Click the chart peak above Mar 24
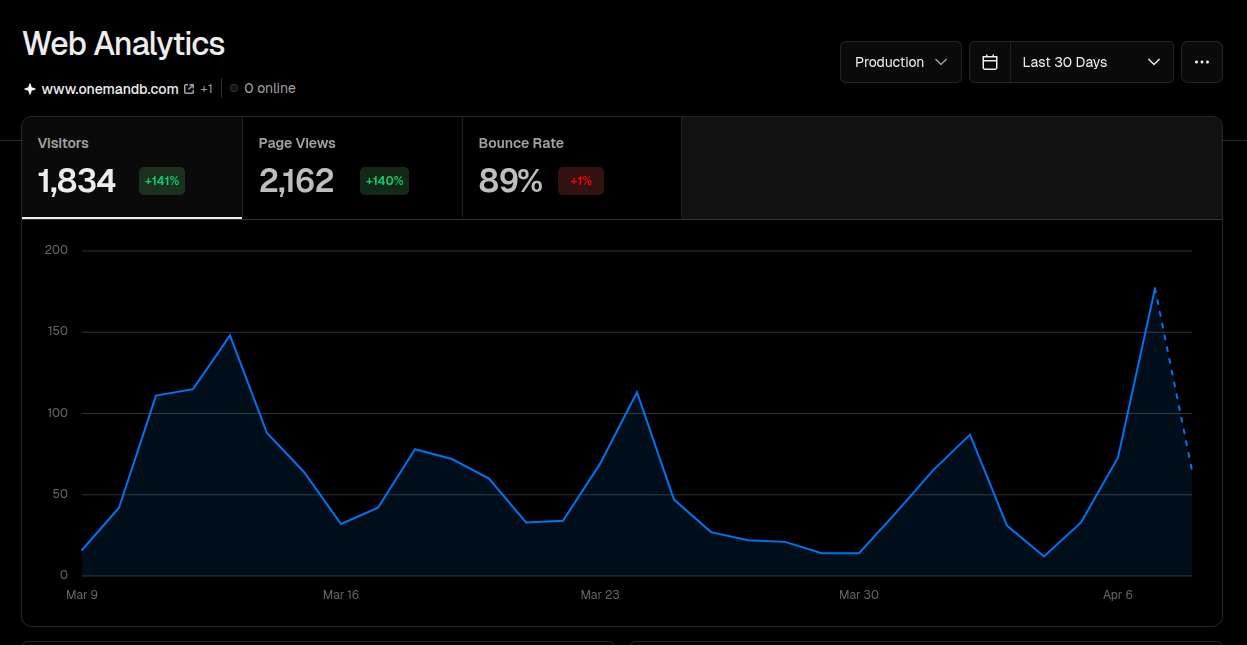Viewport: 1247px width, 645px height. tap(637, 392)
